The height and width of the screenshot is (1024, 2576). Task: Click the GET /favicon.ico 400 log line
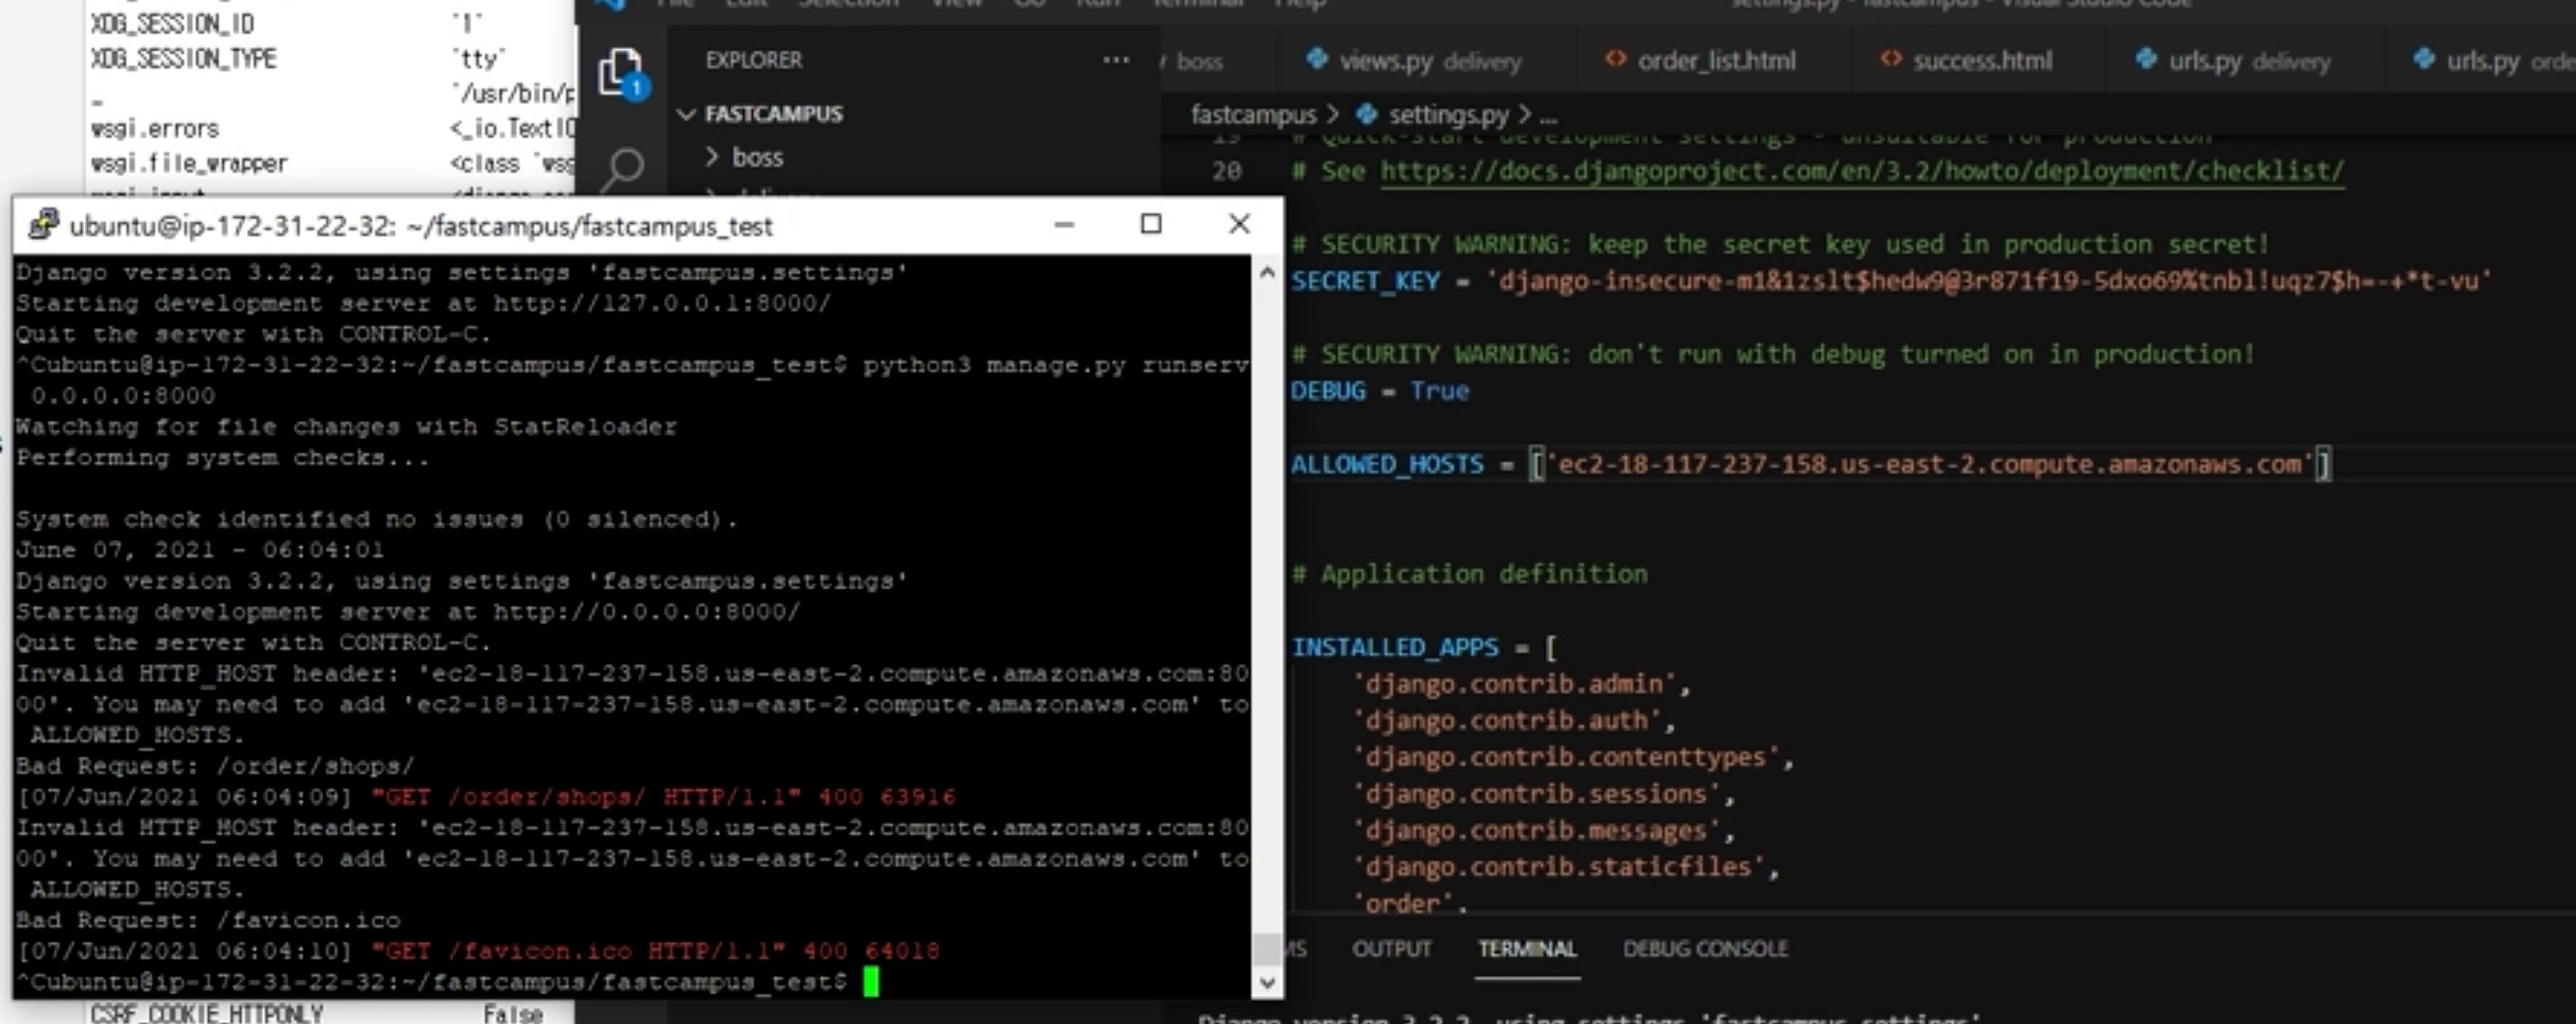tap(478, 951)
